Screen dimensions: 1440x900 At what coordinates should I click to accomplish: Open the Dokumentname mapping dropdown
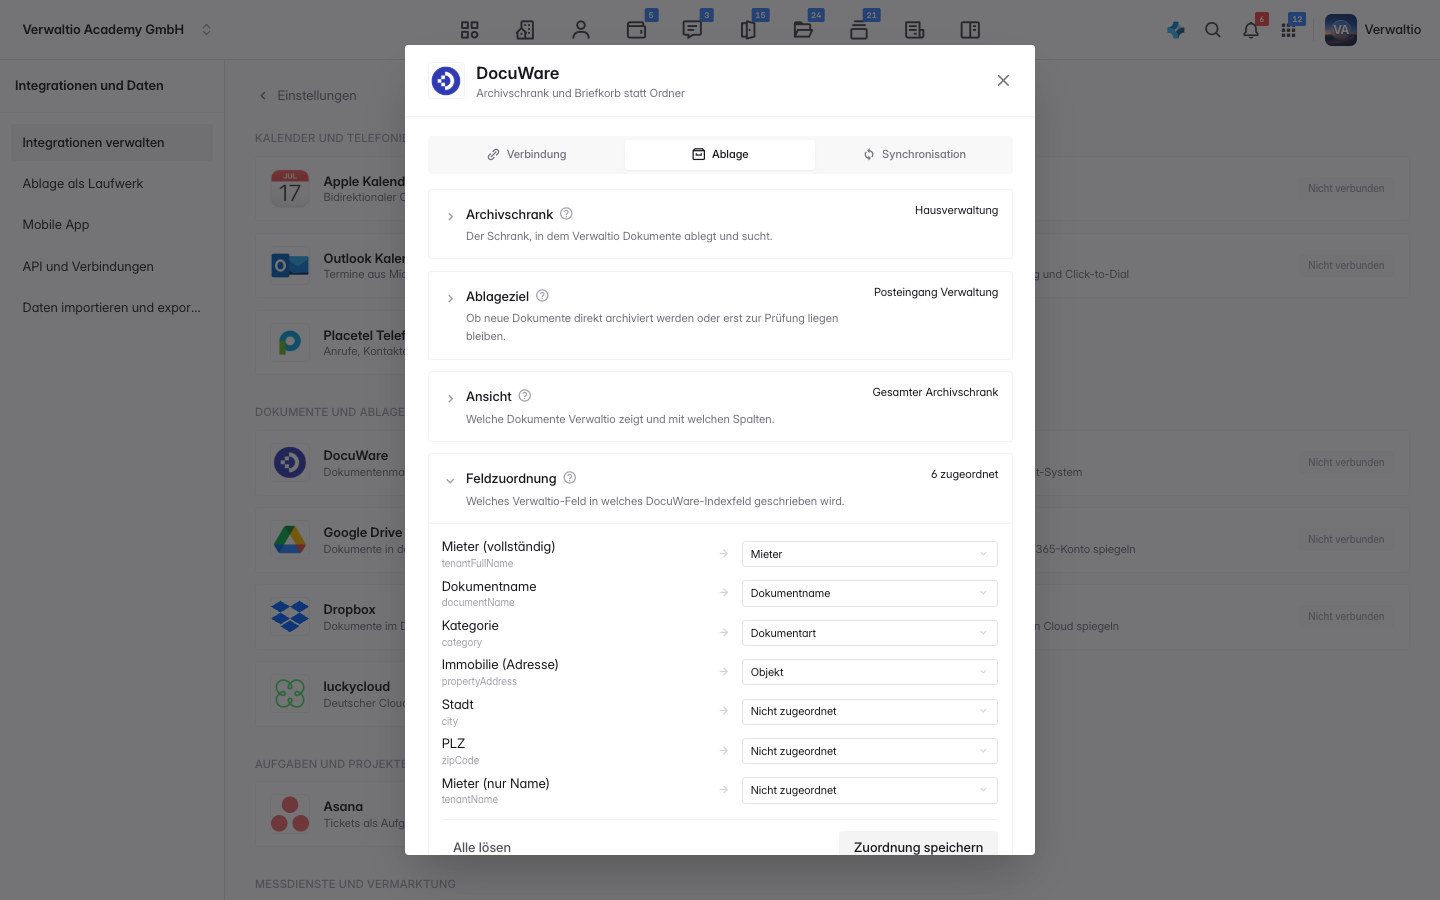coord(870,593)
